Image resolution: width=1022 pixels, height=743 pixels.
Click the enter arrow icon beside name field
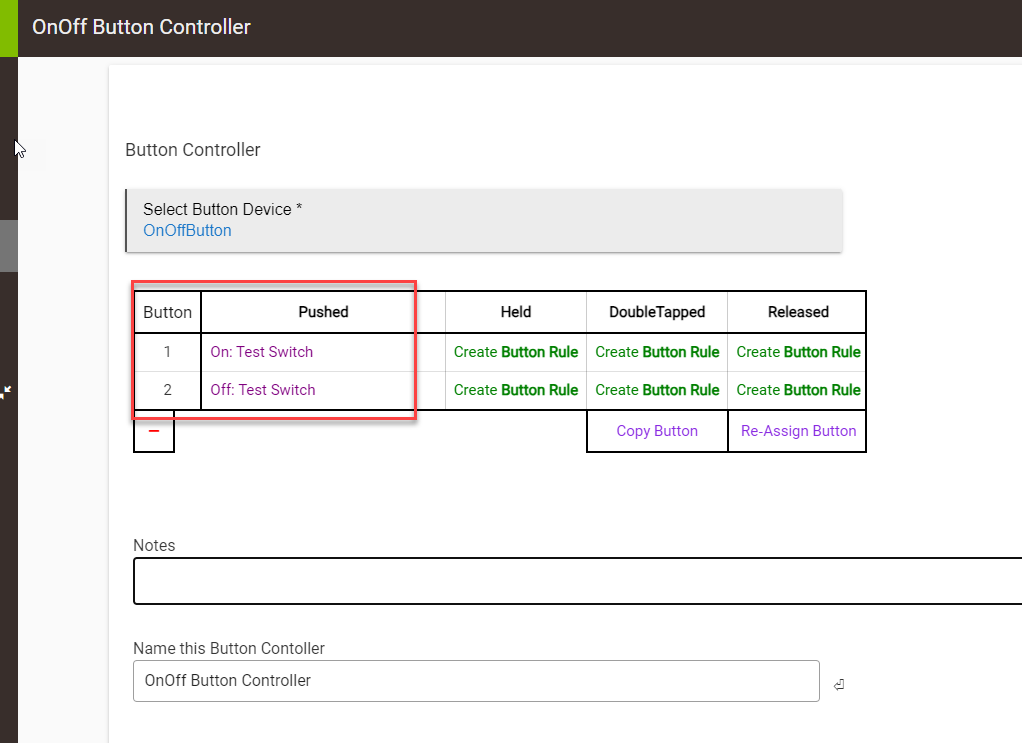coord(839,685)
